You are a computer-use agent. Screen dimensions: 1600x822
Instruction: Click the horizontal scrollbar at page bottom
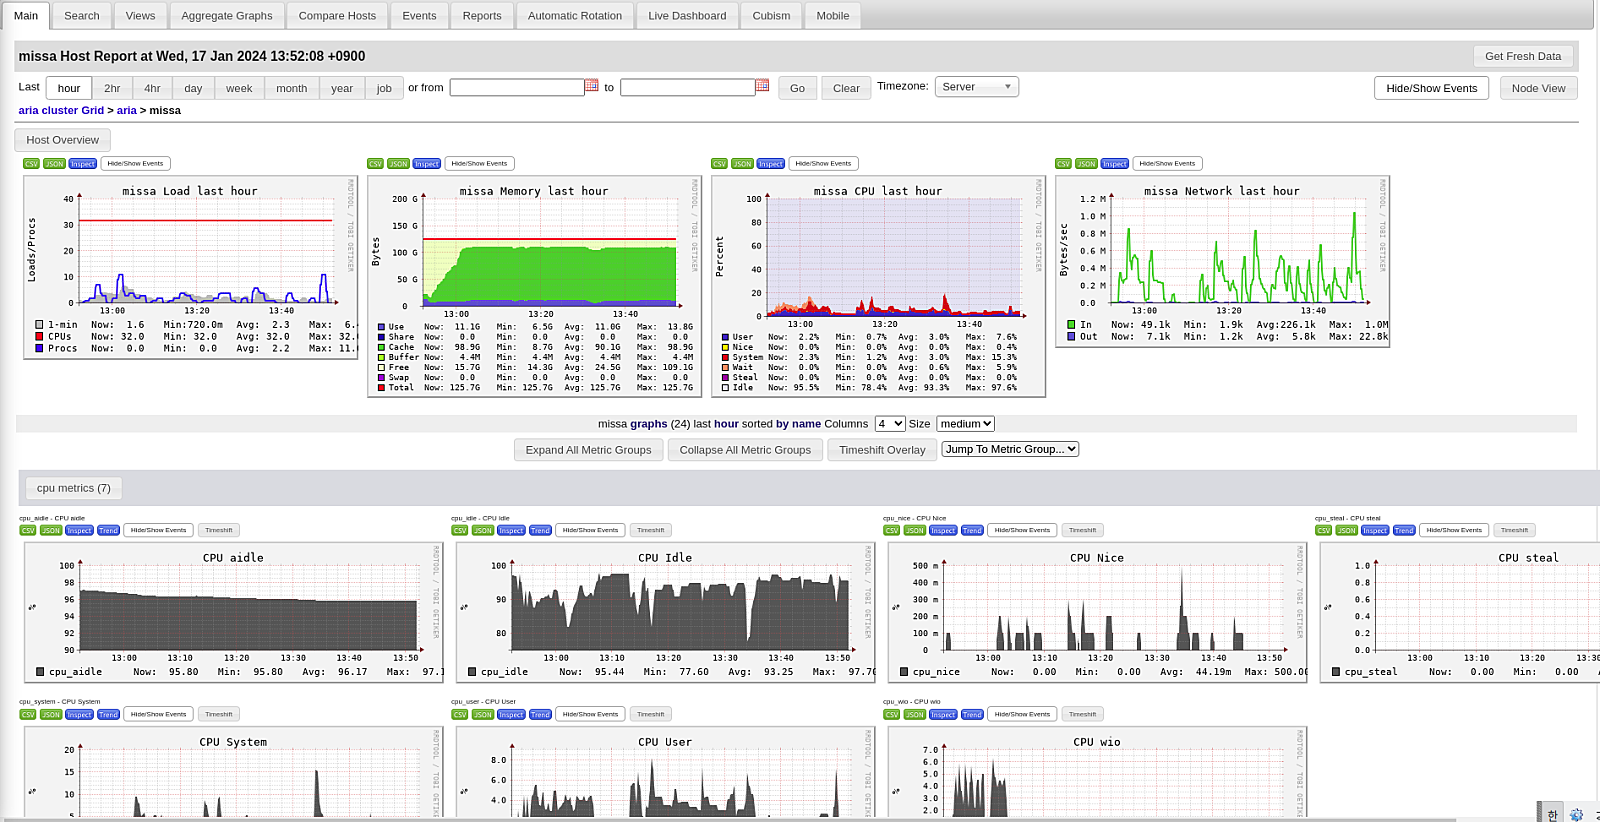point(700,819)
